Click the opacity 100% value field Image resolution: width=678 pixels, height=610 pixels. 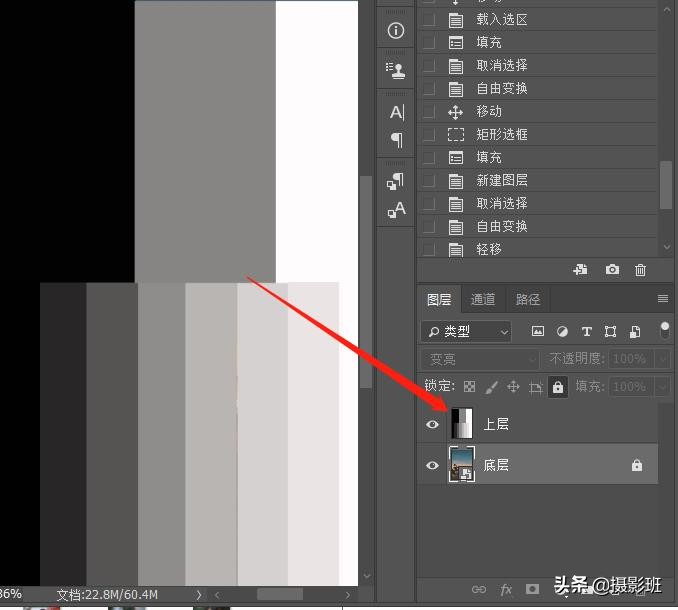[x=631, y=359]
